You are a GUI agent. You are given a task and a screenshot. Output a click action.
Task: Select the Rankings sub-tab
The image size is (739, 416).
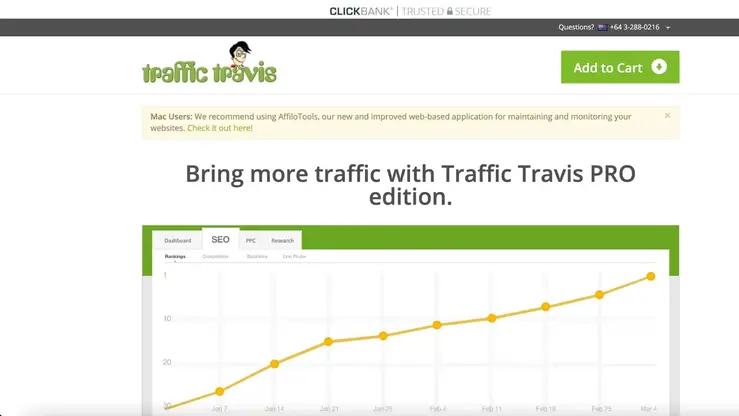[x=175, y=257]
